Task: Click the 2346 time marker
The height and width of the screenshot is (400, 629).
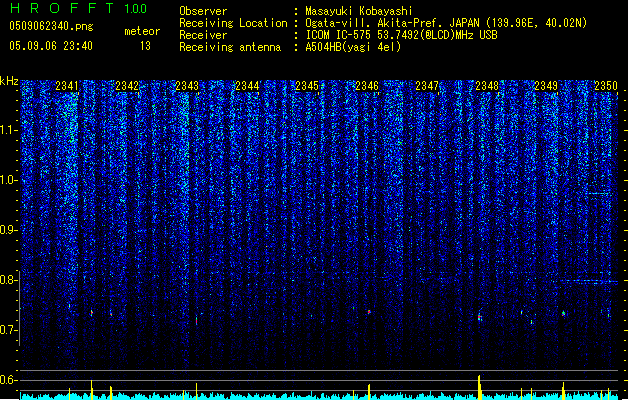Action: pos(367,86)
